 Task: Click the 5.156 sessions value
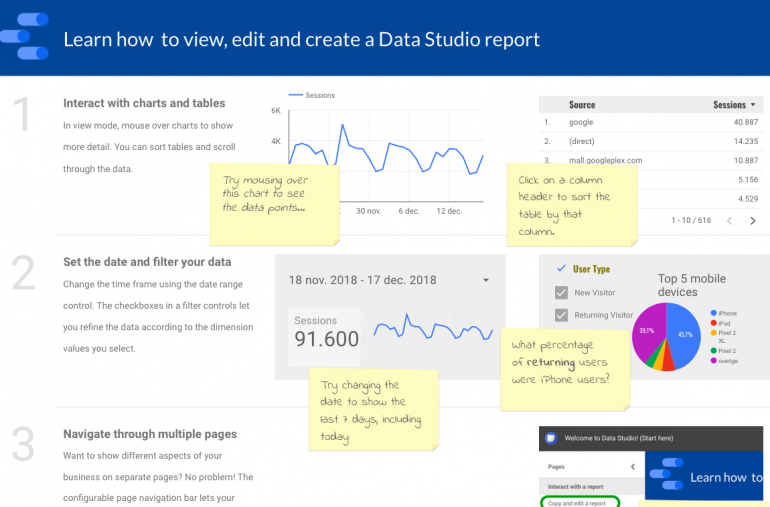coord(748,179)
